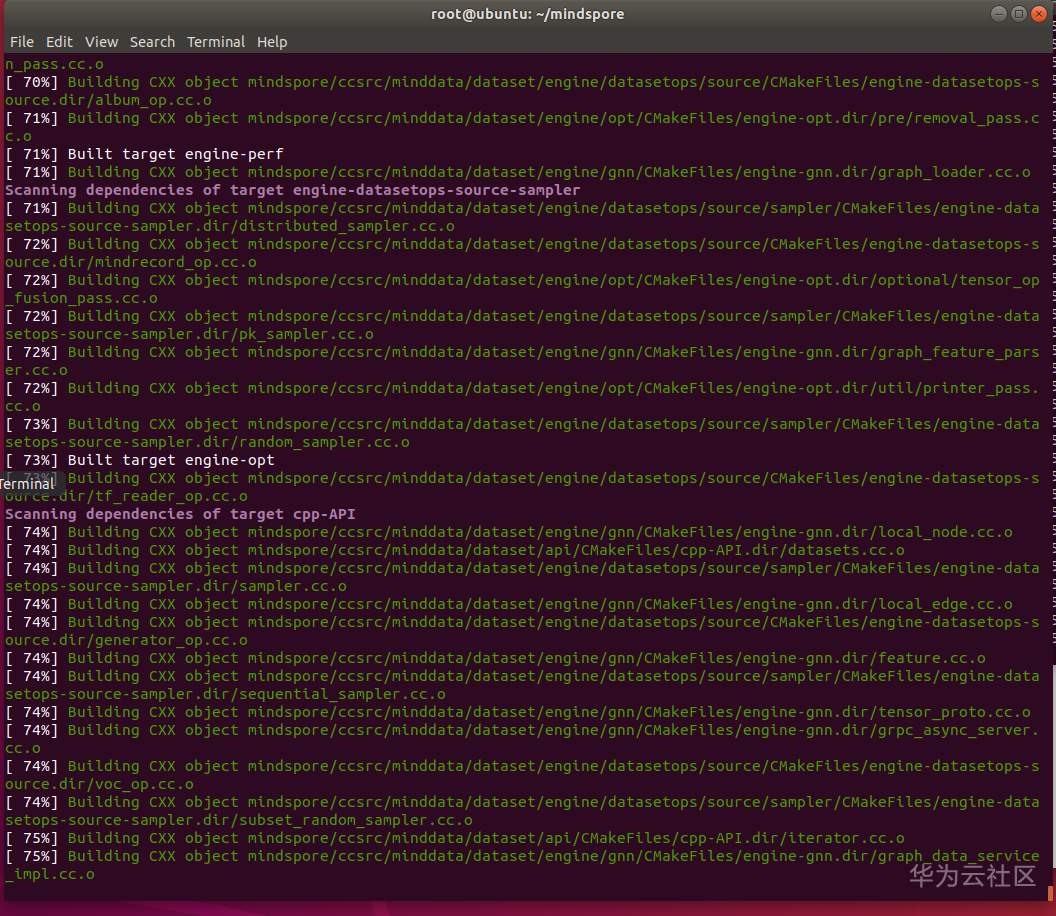
Task: Click the 'Built target engine-perf' line
Action: point(144,154)
